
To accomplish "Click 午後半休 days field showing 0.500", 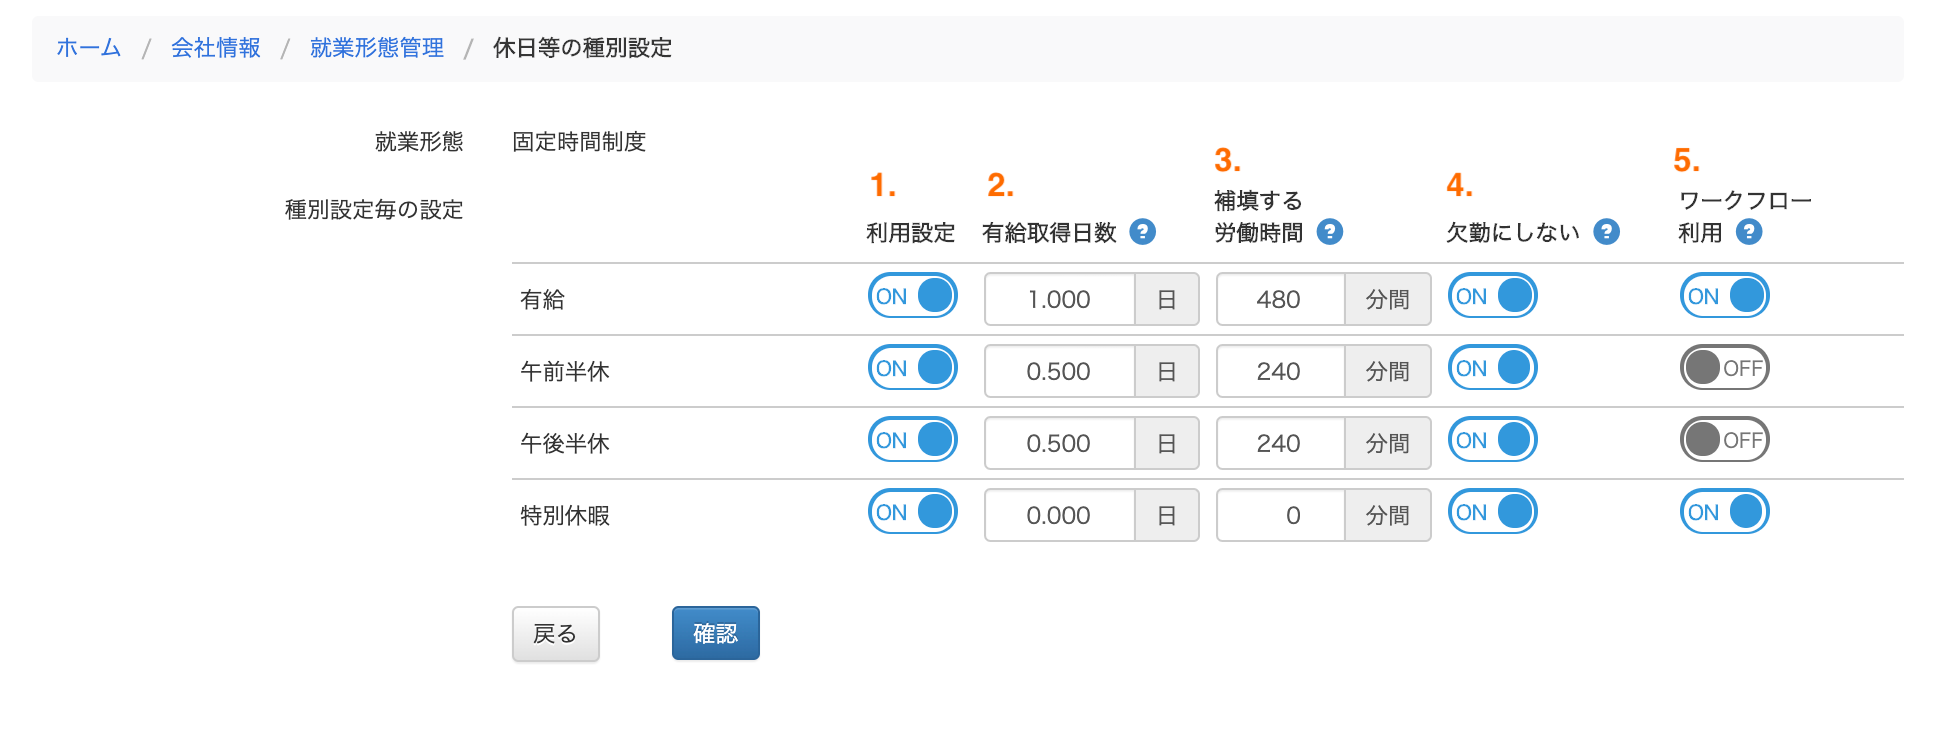I will point(1060,443).
